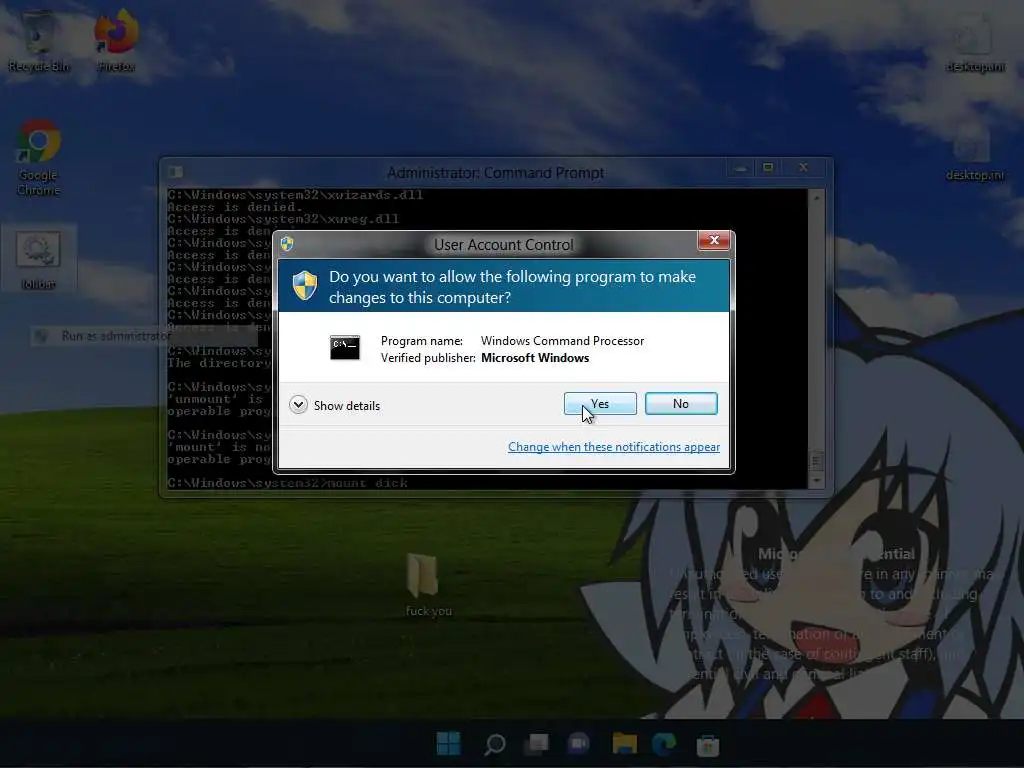Click 'C:\Windows\system32\xwreg.dll' line in Command Prompt
The height and width of the screenshot is (768, 1024).
[x=283, y=219]
